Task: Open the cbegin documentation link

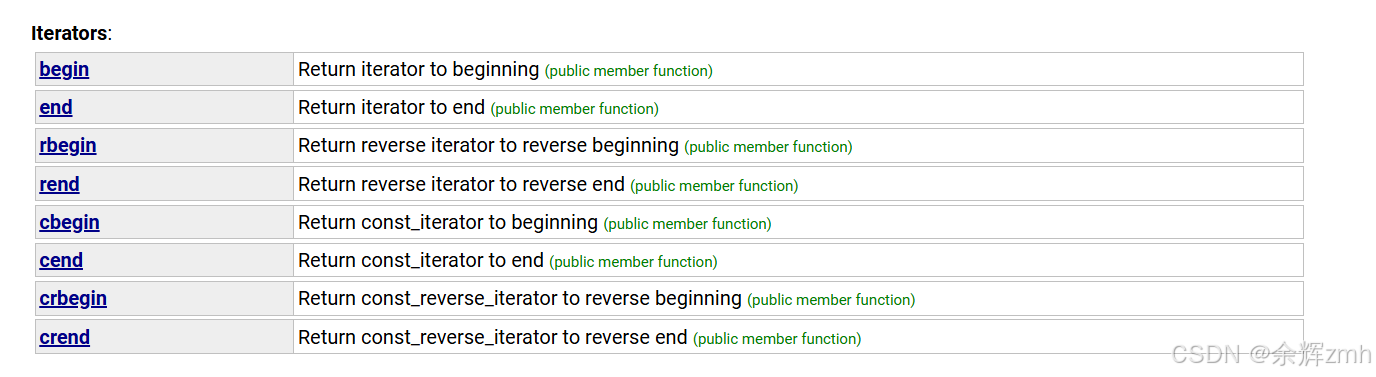Action: pos(69,222)
